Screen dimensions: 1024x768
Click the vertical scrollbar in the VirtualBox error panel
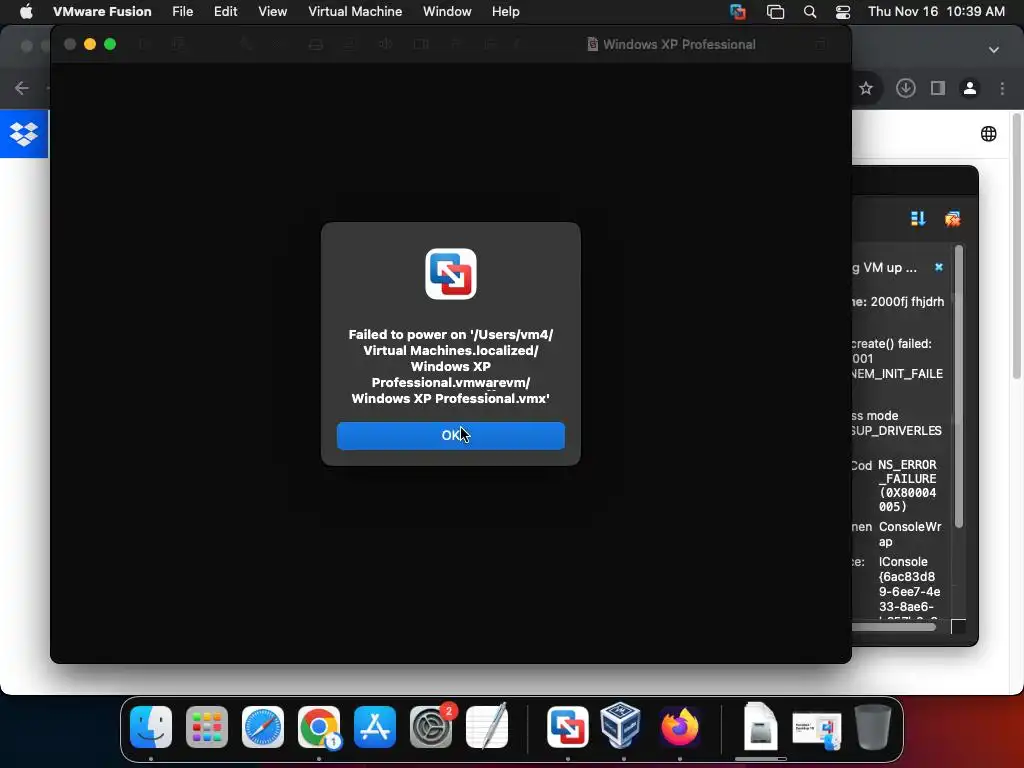958,387
